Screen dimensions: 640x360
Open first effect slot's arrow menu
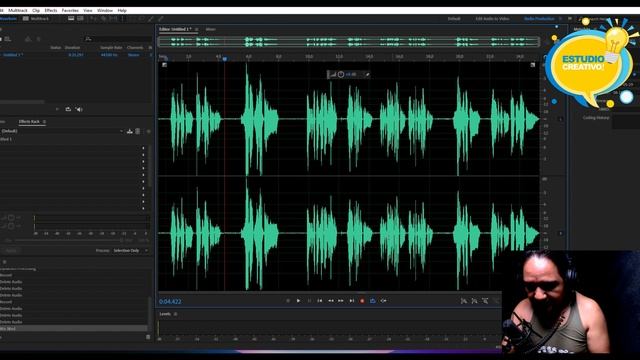[143, 149]
